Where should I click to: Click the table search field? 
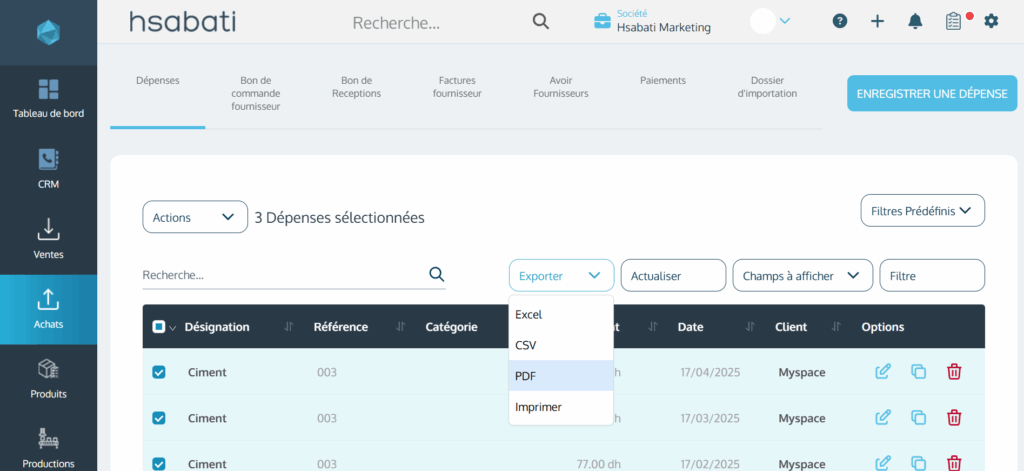(283, 275)
